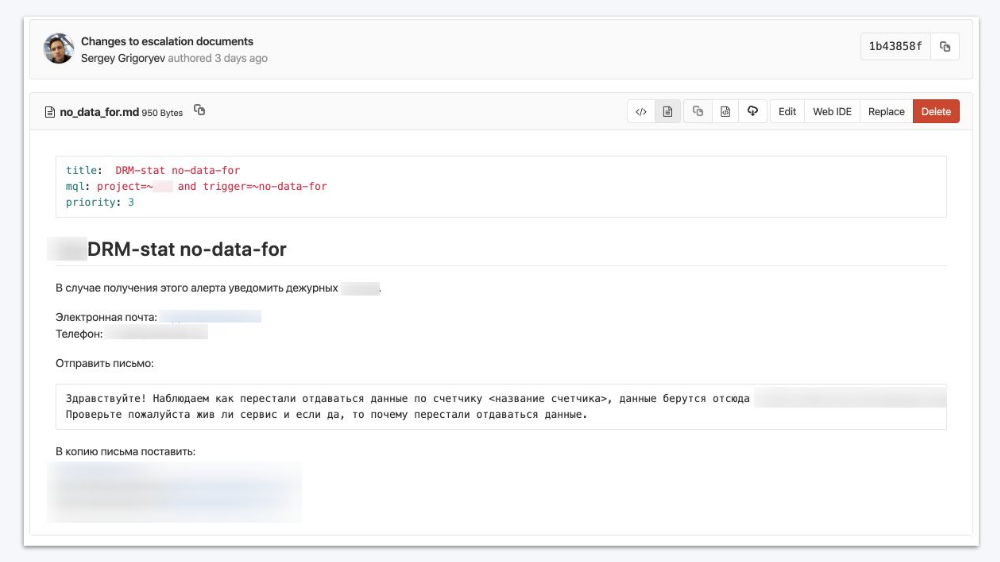Click the blurred email address link

(x=210, y=317)
